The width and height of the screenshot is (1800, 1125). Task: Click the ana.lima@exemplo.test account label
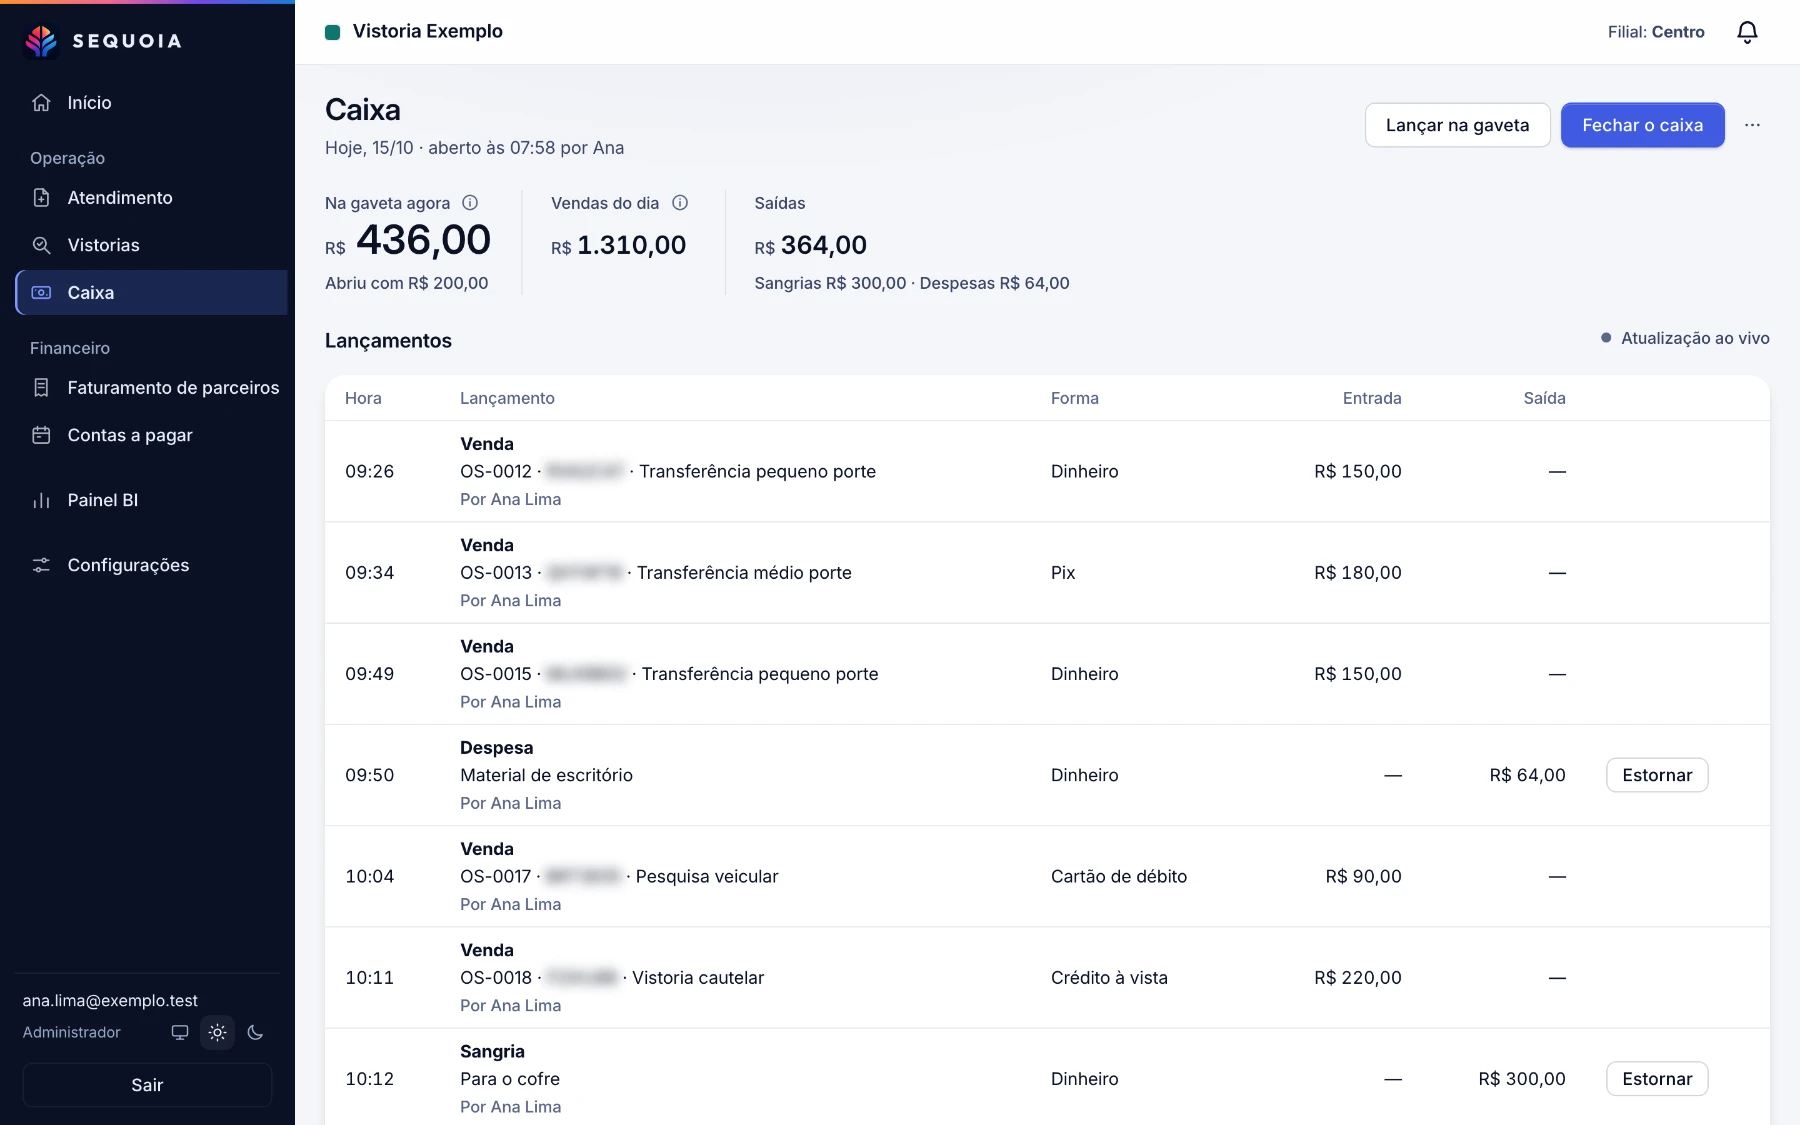click(x=110, y=1000)
